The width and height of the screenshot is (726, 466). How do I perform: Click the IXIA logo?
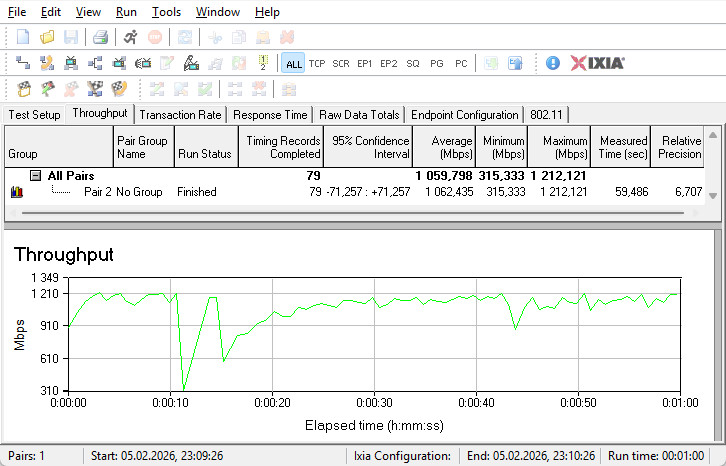598,63
